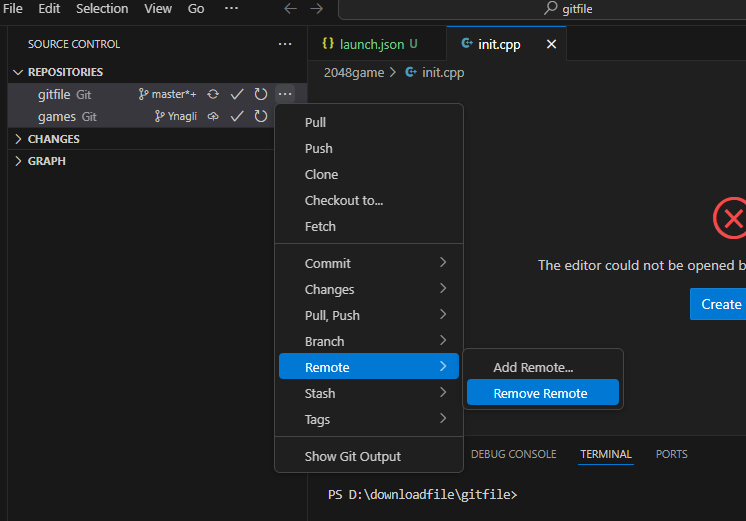This screenshot has width=746, height=521.
Task: Open the File menu
Action: coord(12,9)
